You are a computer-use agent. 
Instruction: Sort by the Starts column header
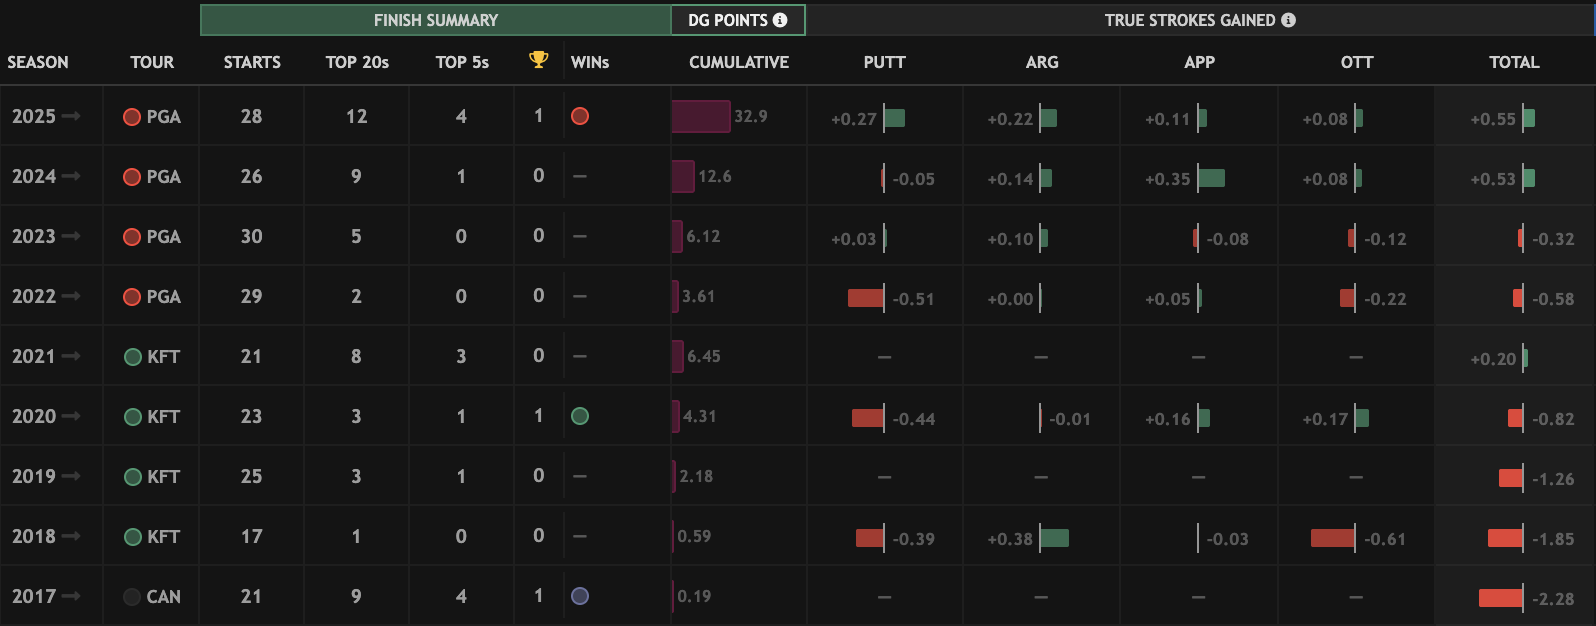click(x=252, y=62)
